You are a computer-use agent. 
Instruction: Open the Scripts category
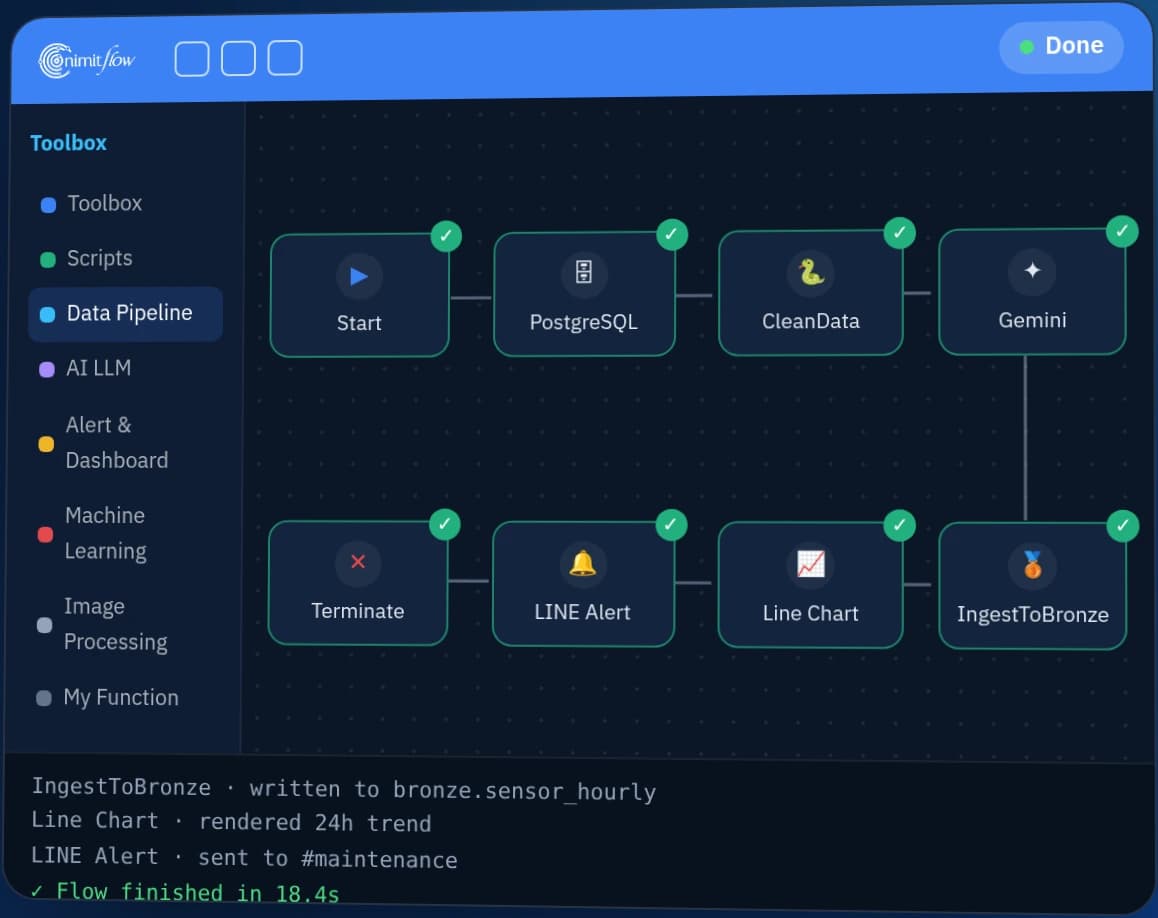tap(125, 258)
